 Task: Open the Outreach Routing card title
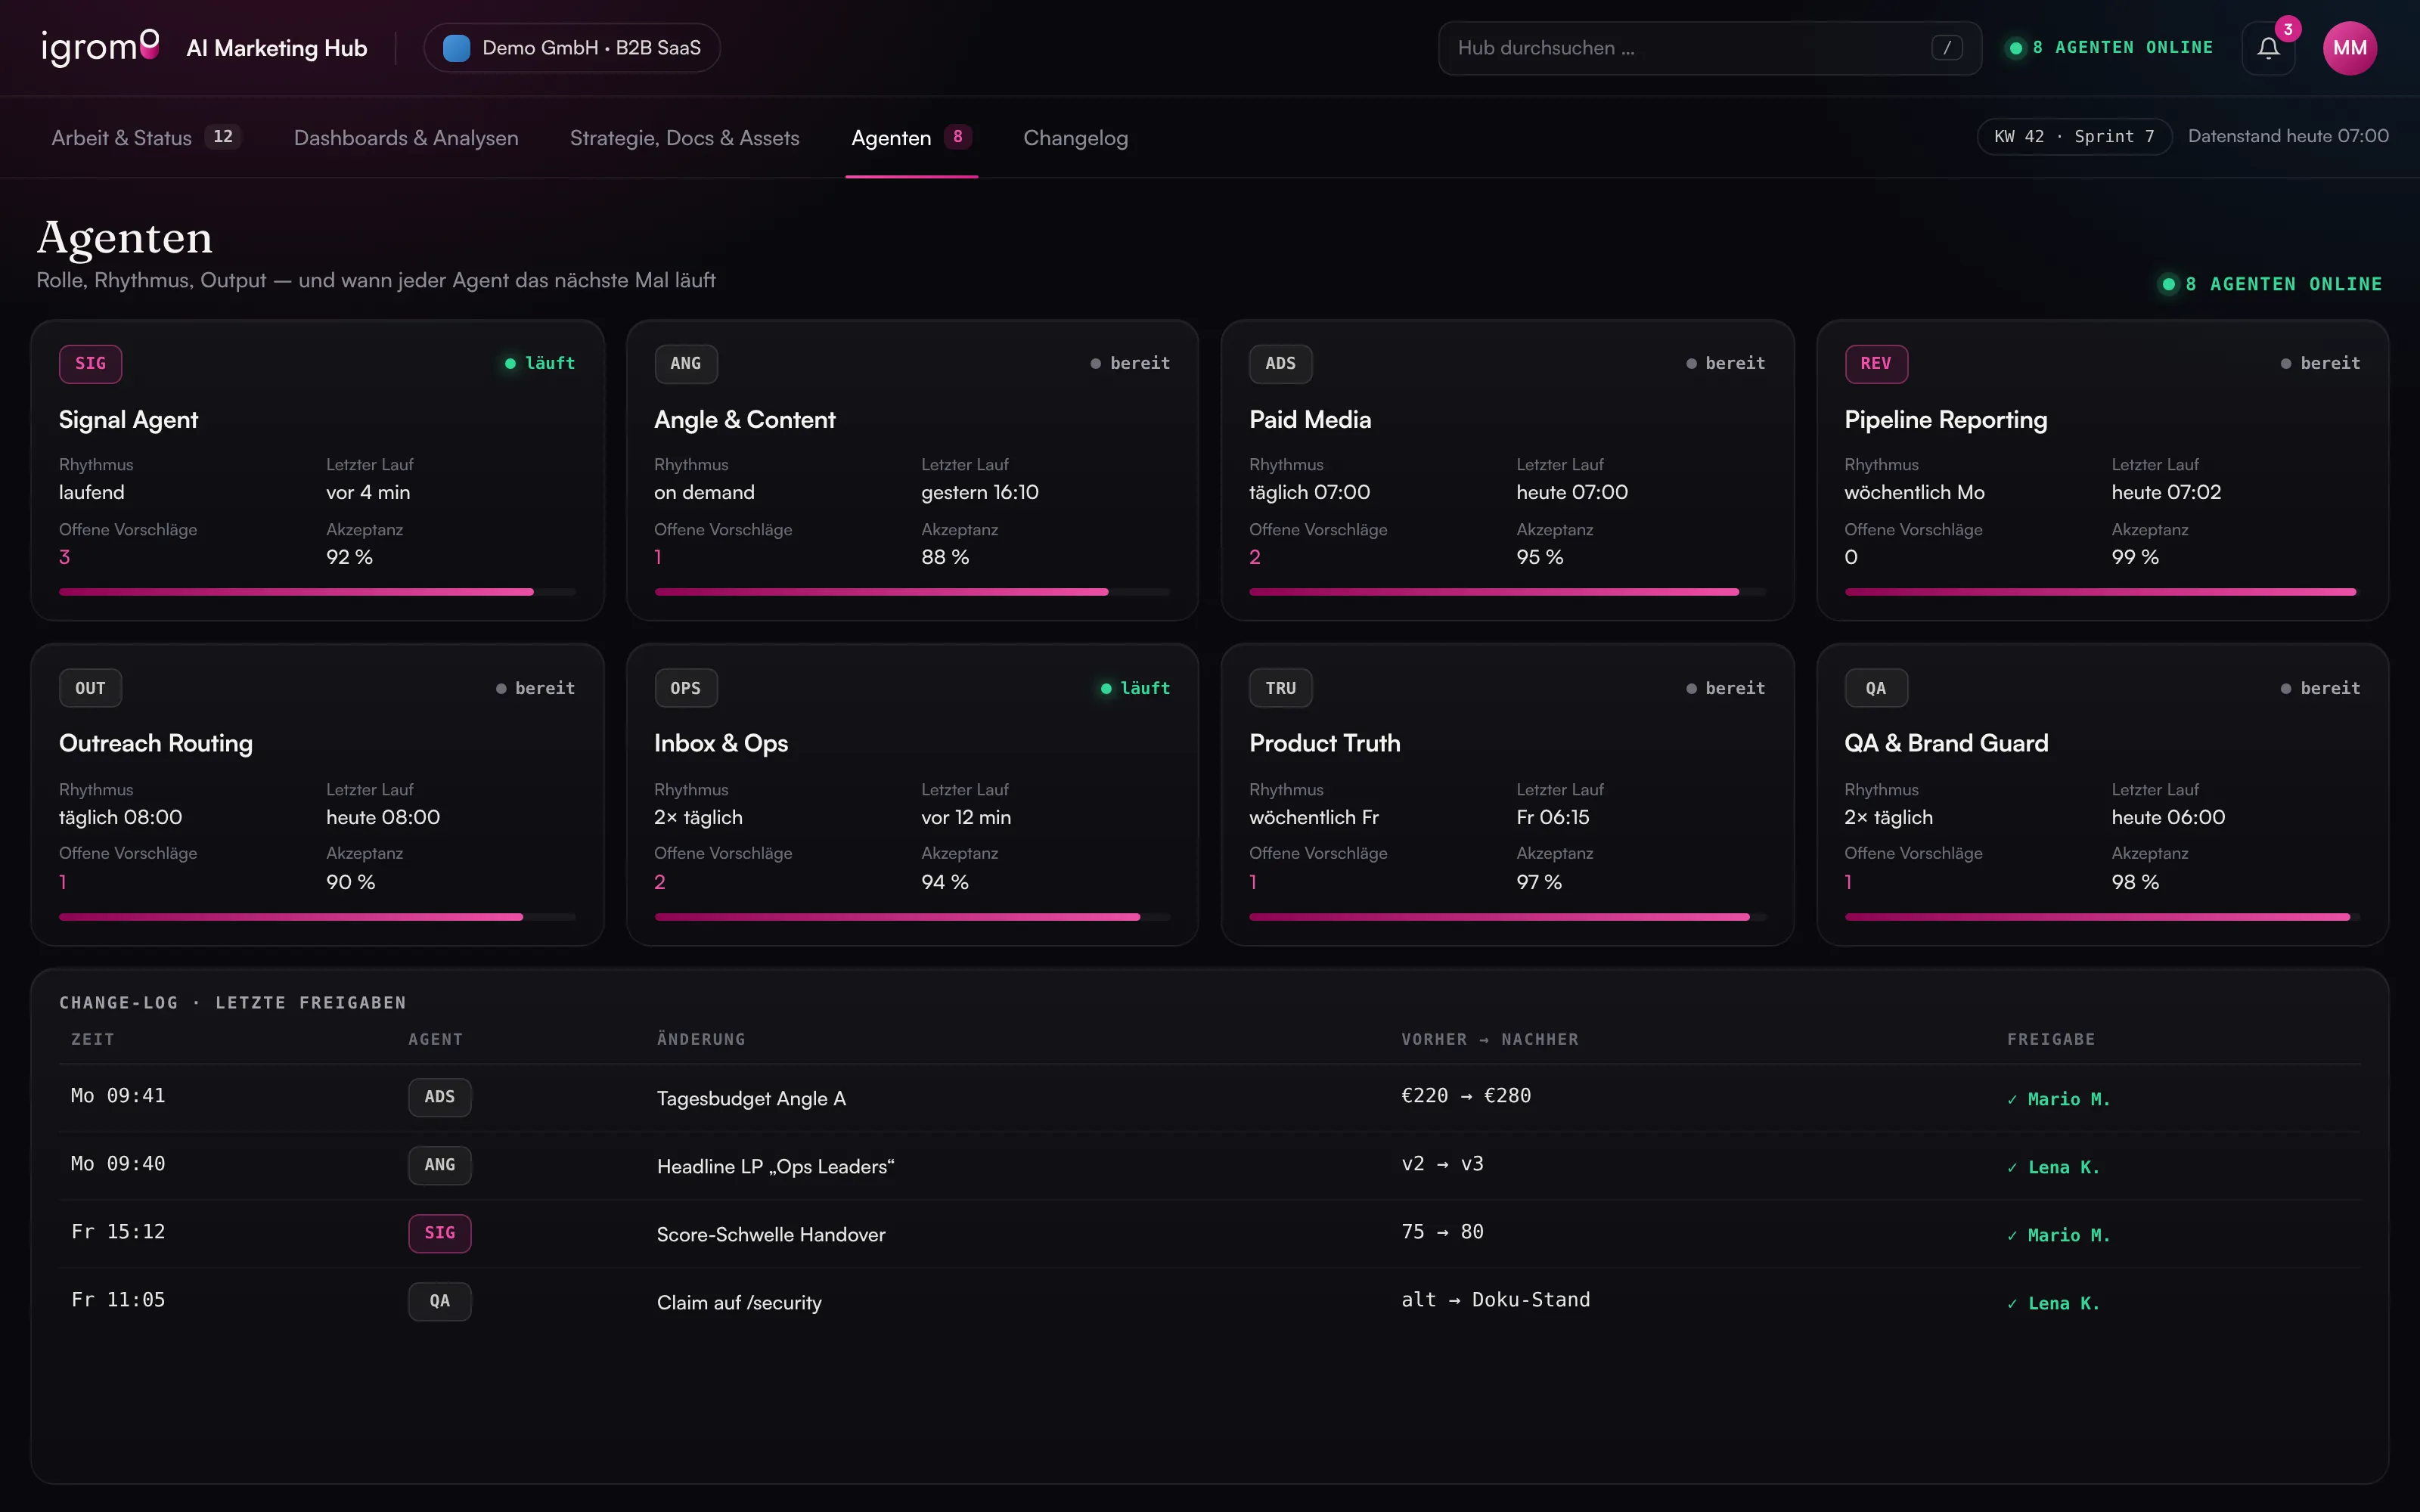(x=155, y=743)
